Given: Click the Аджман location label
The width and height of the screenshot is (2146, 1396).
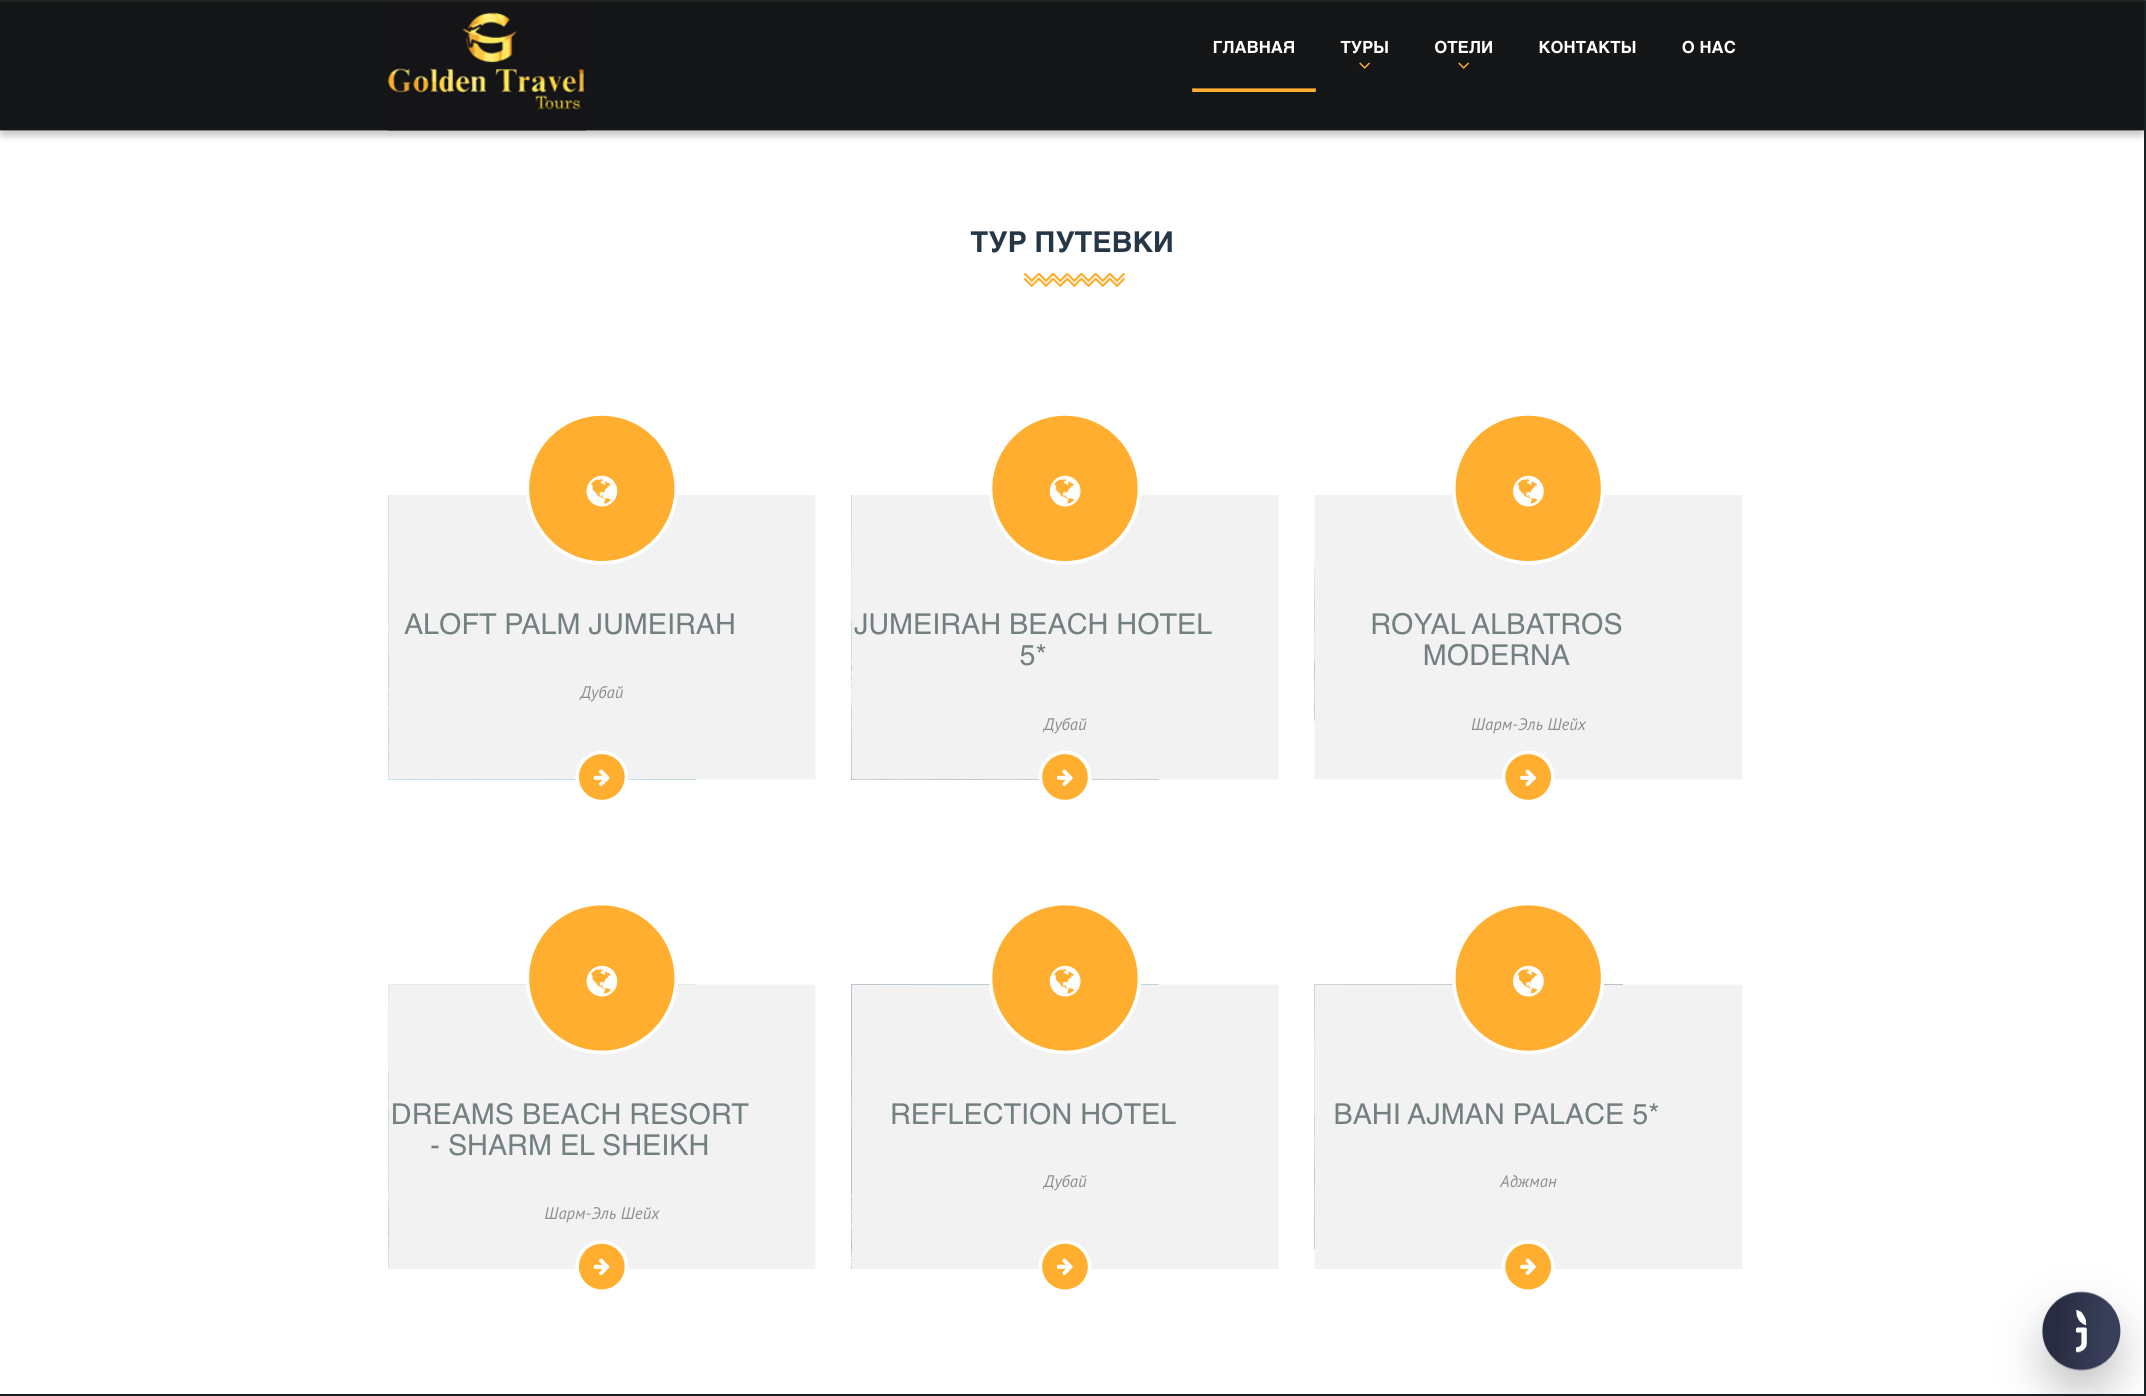Looking at the screenshot, I should tap(1528, 1181).
